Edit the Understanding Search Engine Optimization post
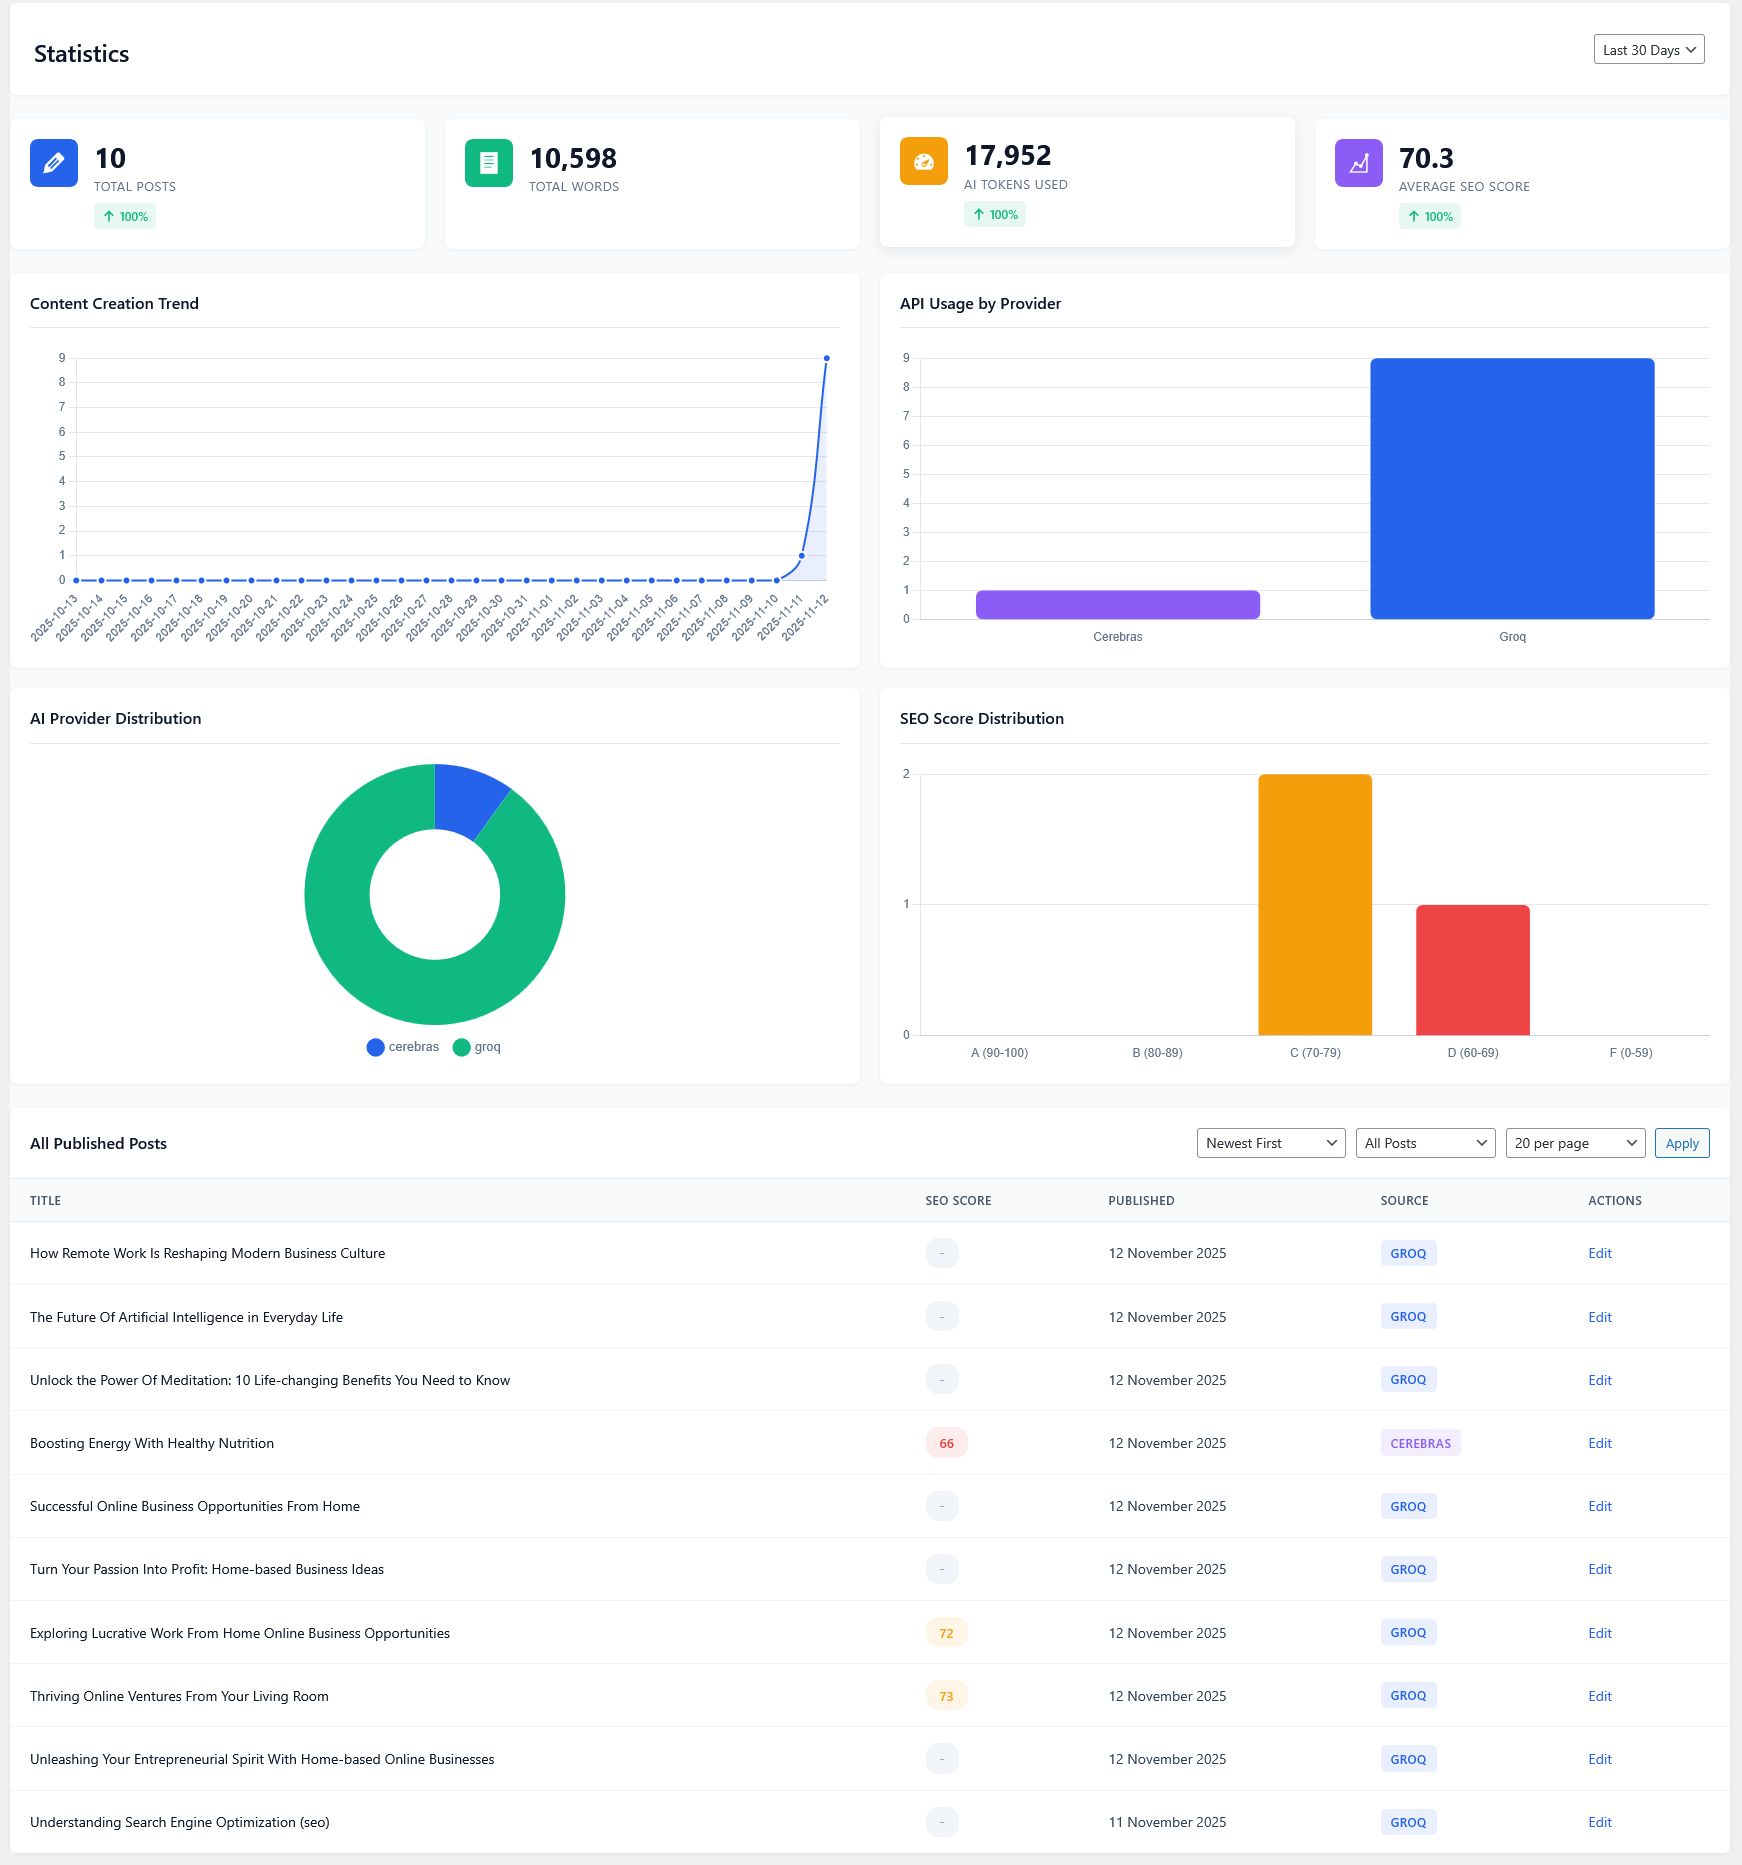Image resolution: width=1742 pixels, height=1865 pixels. 1599,1822
